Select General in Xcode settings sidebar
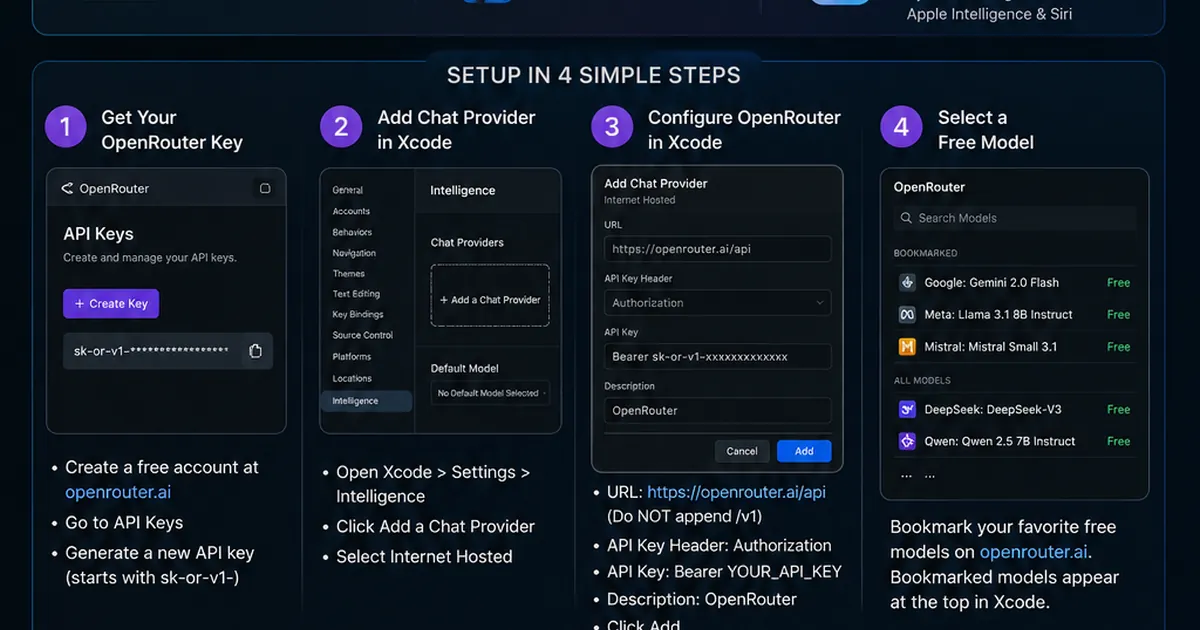The width and height of the screenshot is (1200, 630). (348, 190)
